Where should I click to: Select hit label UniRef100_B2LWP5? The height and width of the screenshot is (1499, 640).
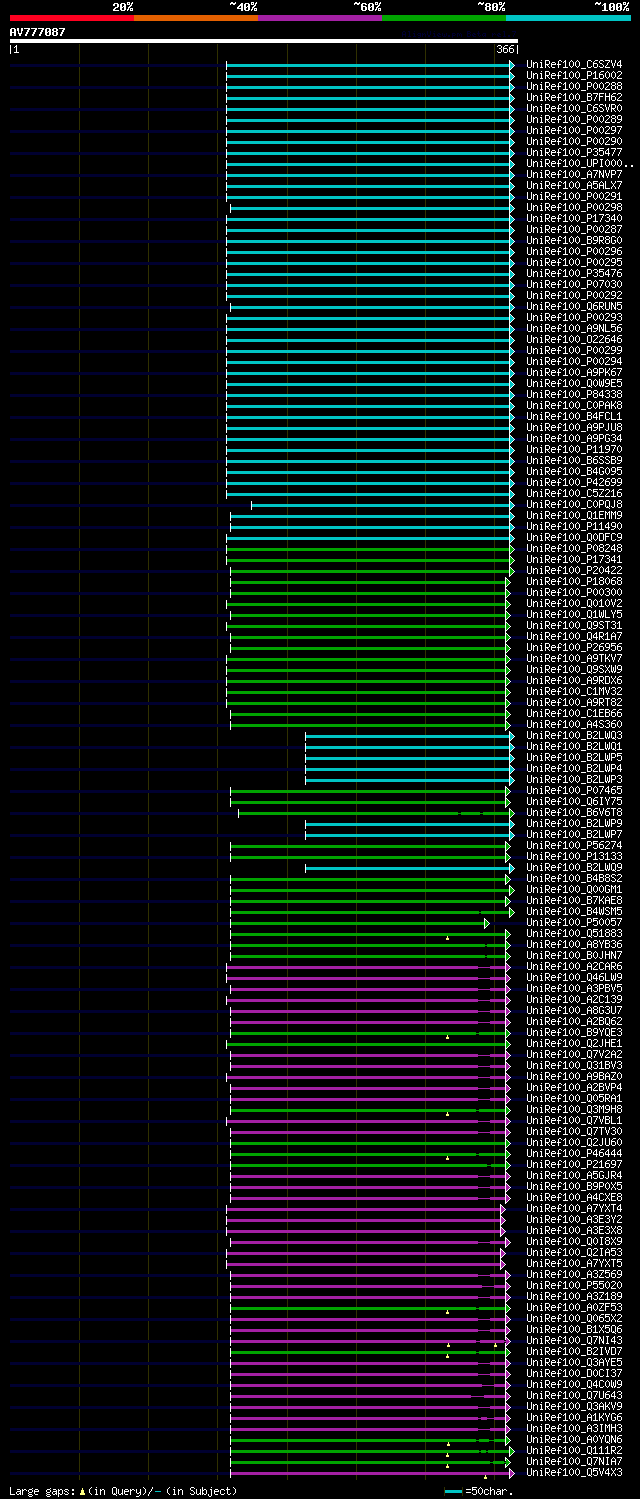tap(574, 757)
